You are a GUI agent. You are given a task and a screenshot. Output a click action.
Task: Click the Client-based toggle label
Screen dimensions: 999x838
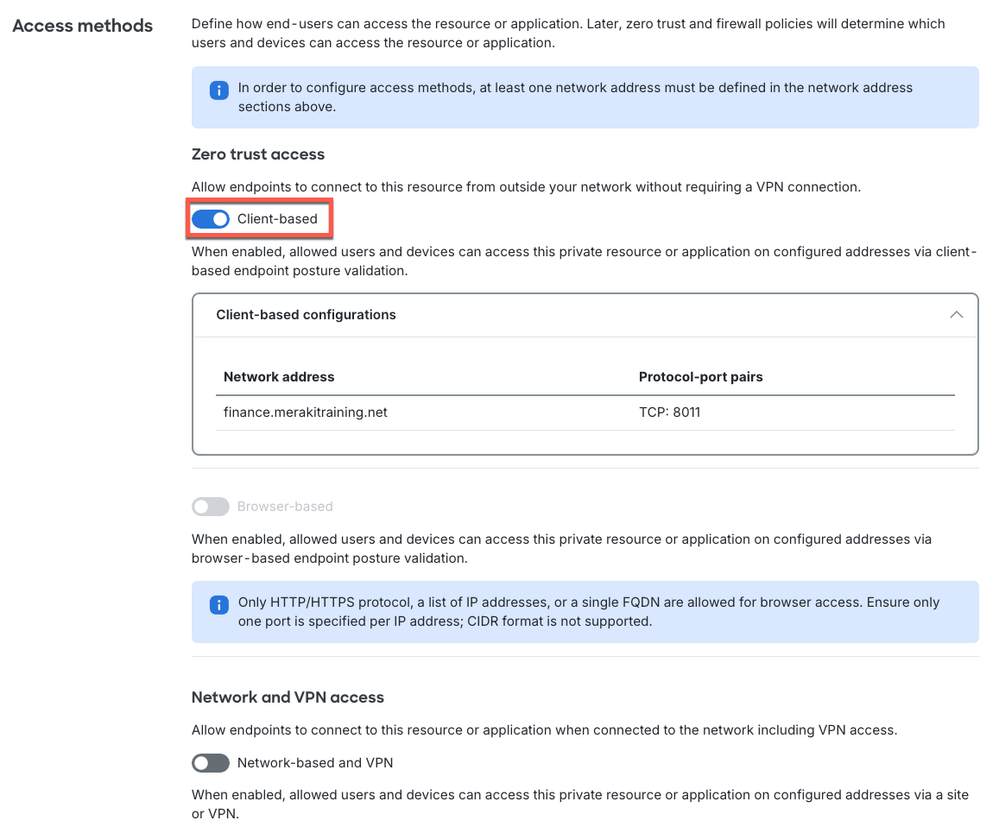click(277, 219)
